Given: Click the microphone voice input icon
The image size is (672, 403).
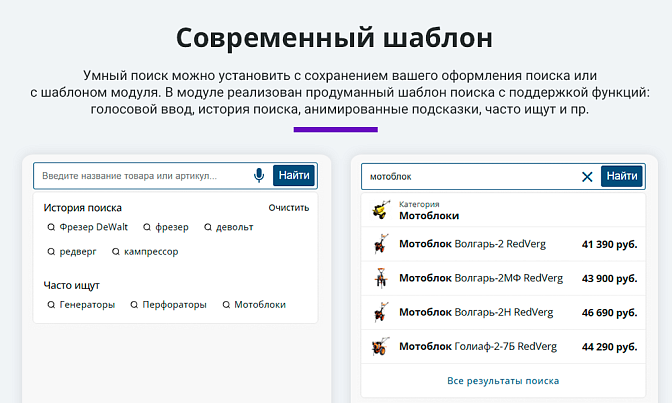Looking at the screenshot, I should coord(259,175).
